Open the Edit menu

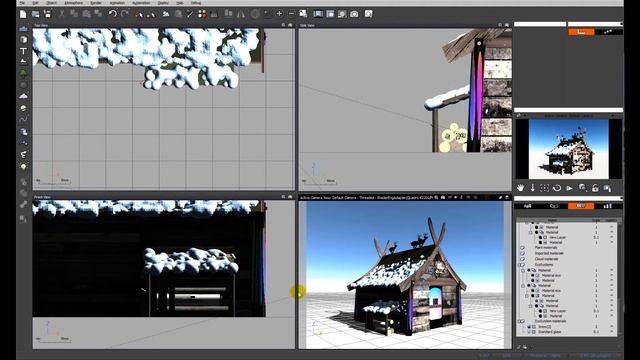tap(36, 3)
